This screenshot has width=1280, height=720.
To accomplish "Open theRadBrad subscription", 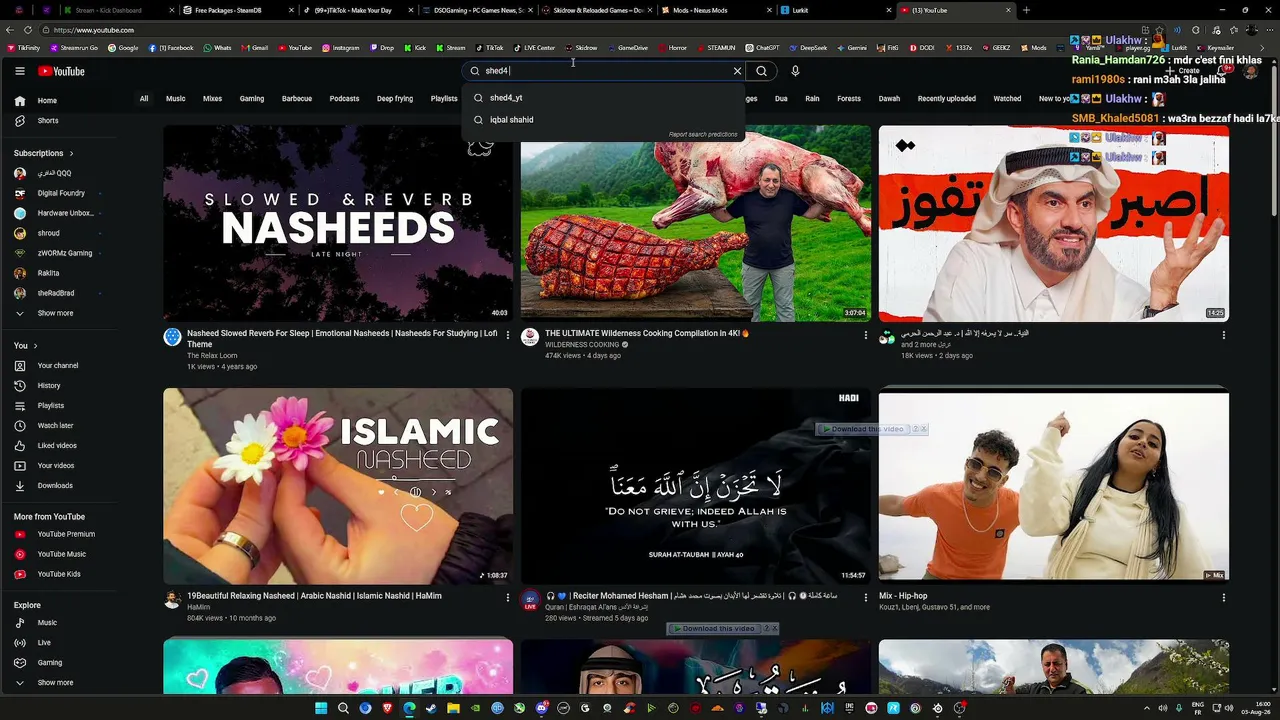I will (58, 293).
